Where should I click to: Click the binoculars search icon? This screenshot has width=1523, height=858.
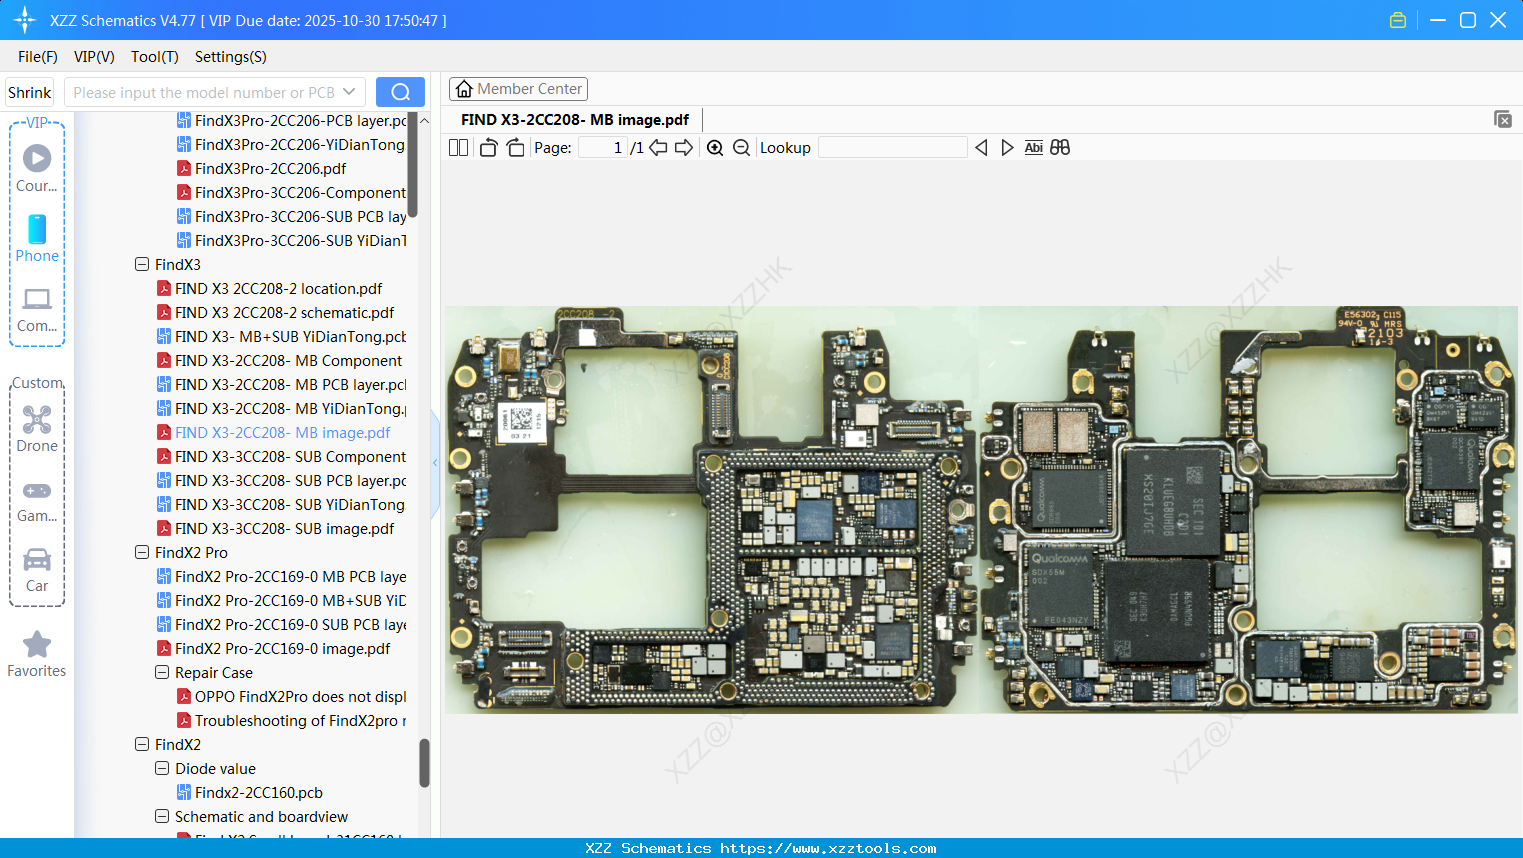(1060, 148)
